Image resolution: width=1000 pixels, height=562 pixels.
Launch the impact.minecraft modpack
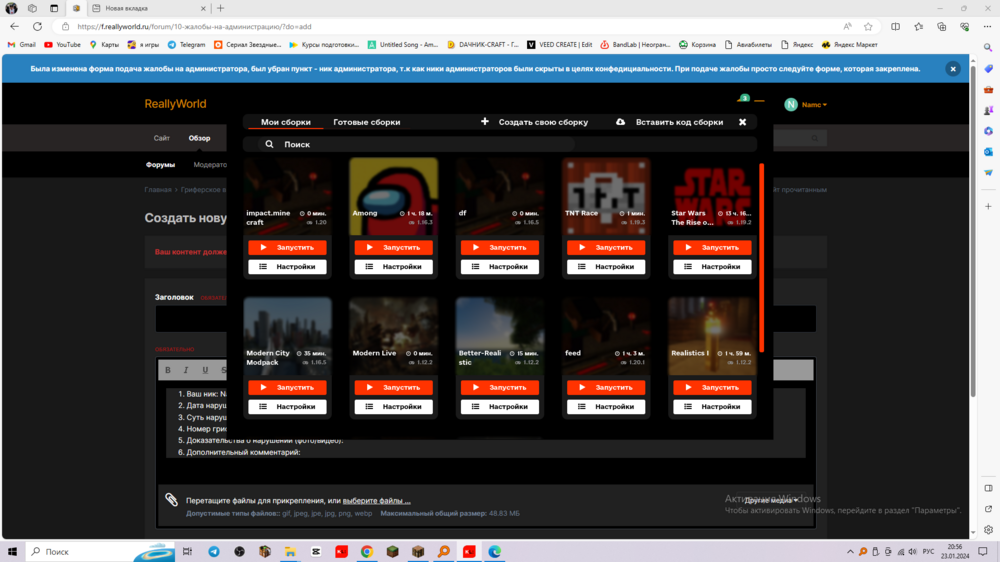(287, 248)
